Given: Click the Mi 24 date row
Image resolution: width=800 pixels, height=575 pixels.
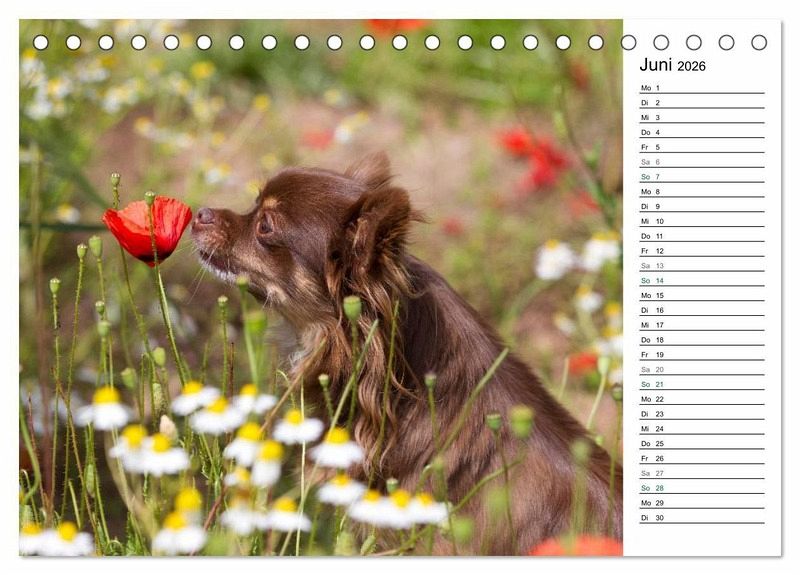Looking at the screenshot, I should [x=700, y=429].
